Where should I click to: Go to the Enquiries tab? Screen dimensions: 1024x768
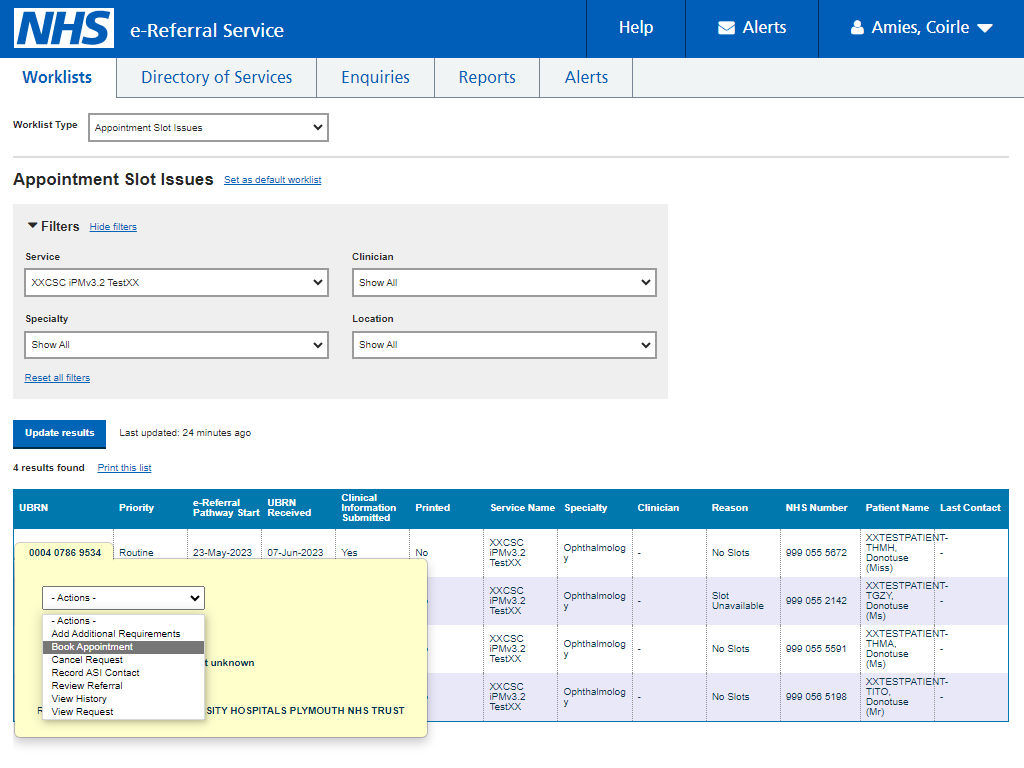(376, 77)
